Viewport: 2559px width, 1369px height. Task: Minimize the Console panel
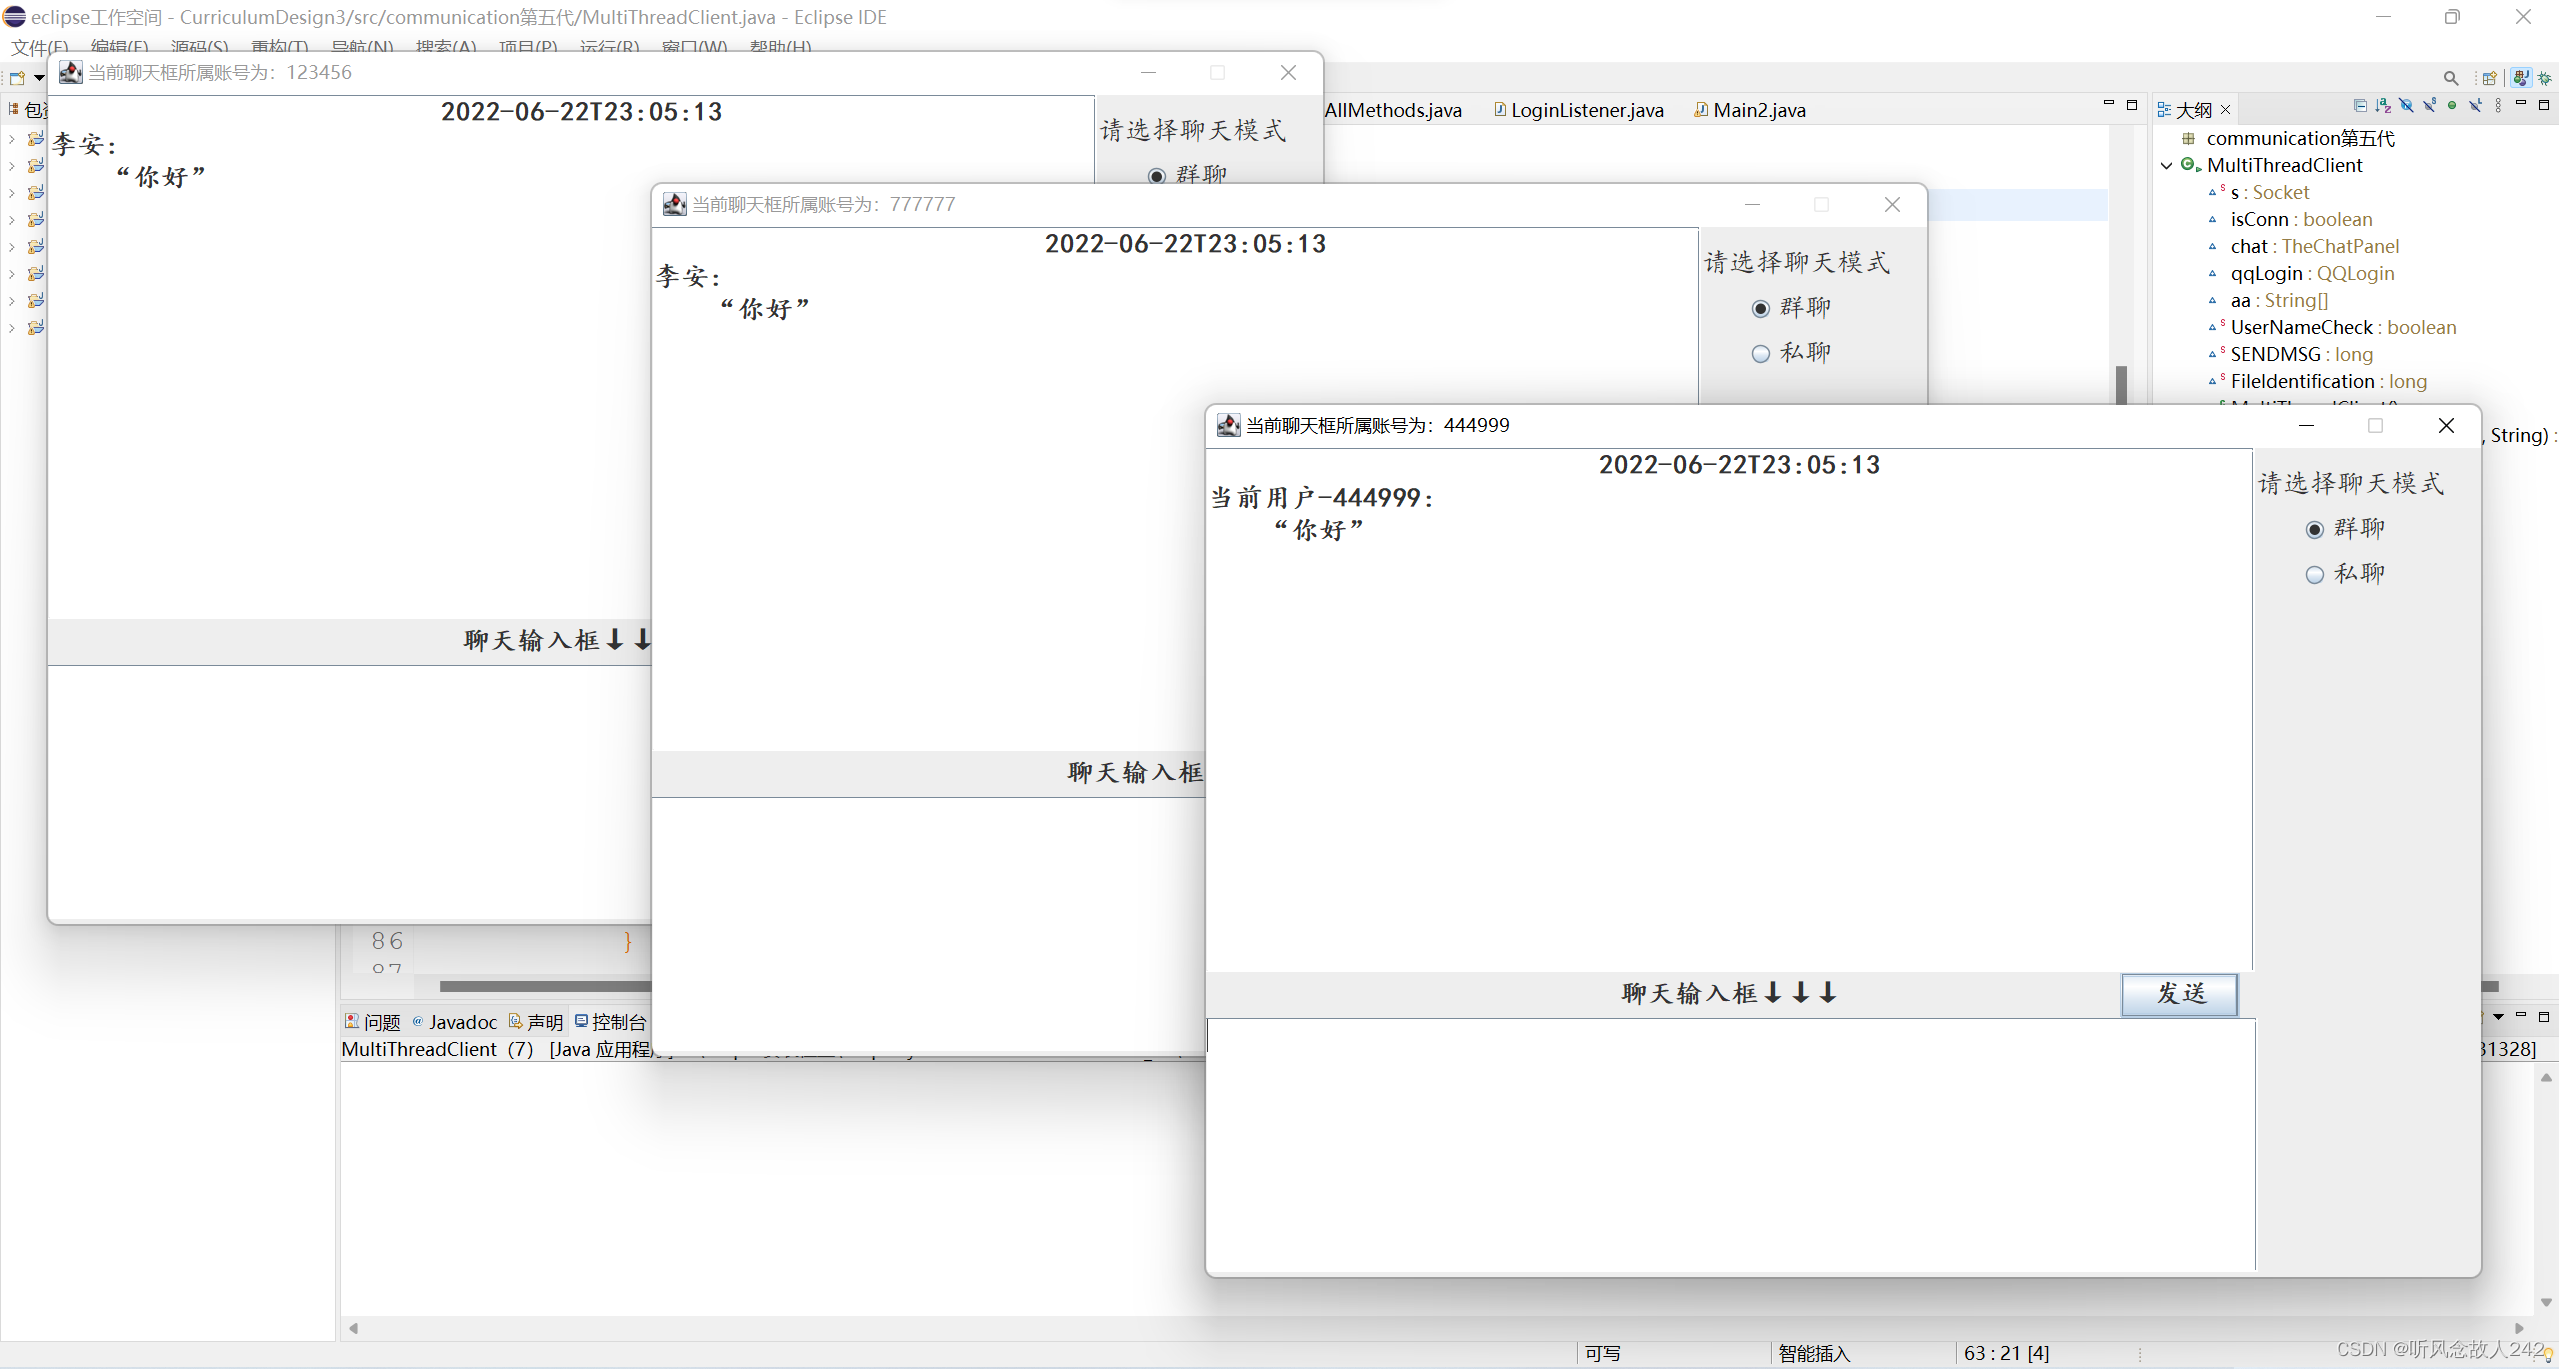pos(2521,1015)
